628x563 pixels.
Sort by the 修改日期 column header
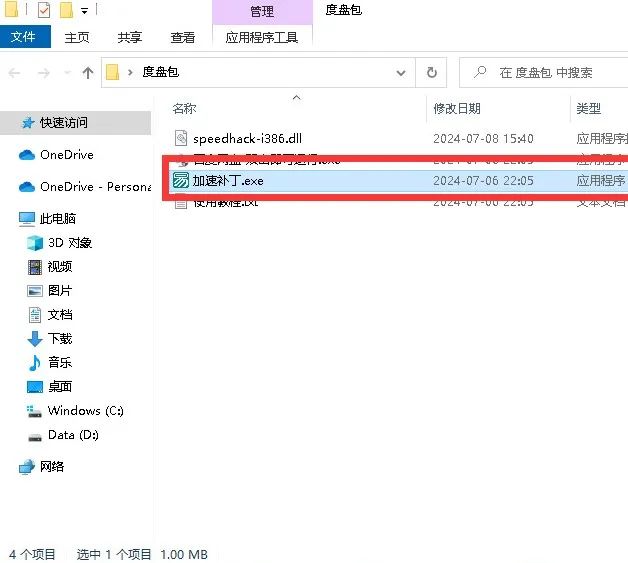click(x=457, y=108)
